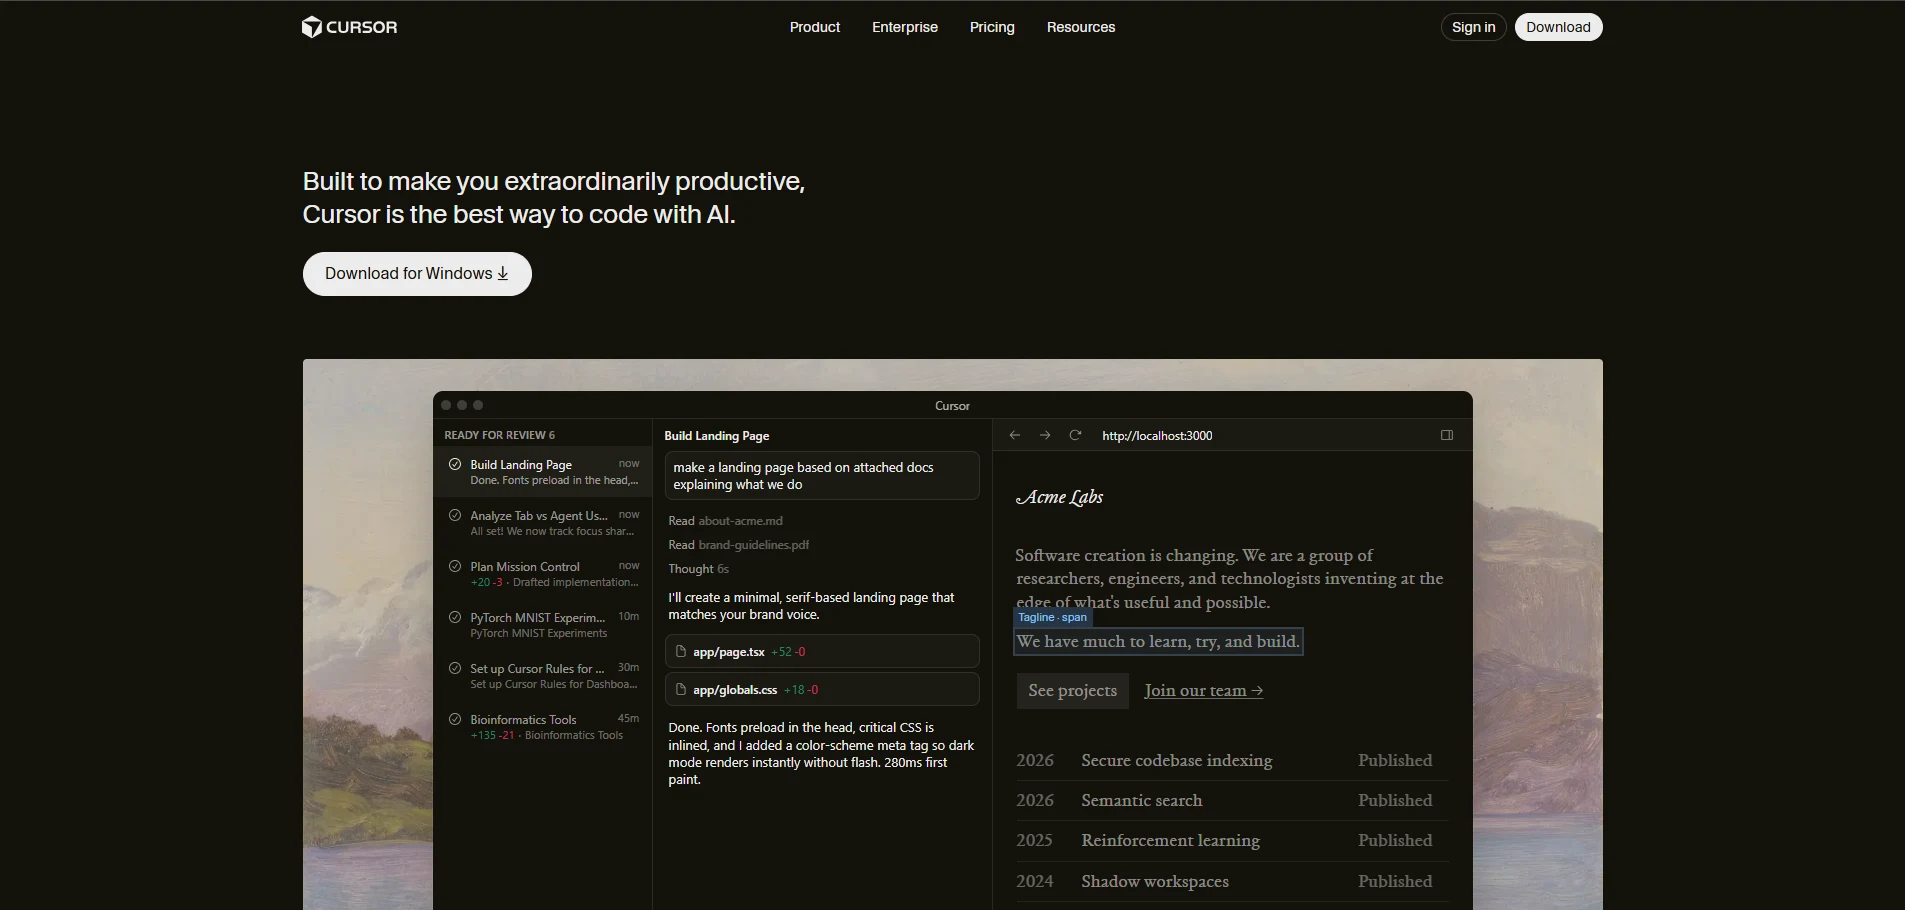Click check icon beside Bioinformatics Tools
This screenshot has width=1905, height=910.
(455, 720)
